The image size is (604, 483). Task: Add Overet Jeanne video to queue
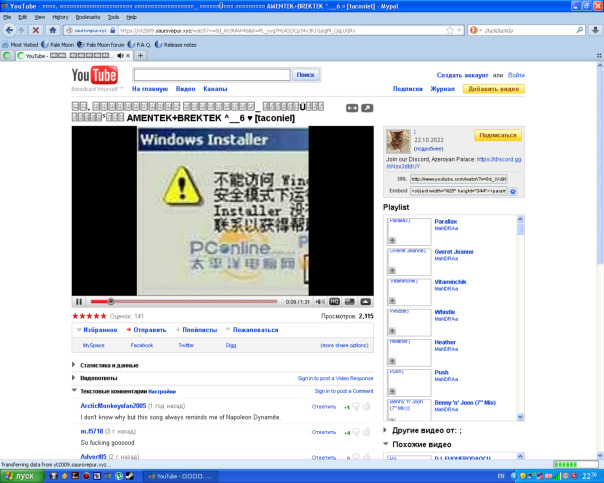(x=392, y=270)
